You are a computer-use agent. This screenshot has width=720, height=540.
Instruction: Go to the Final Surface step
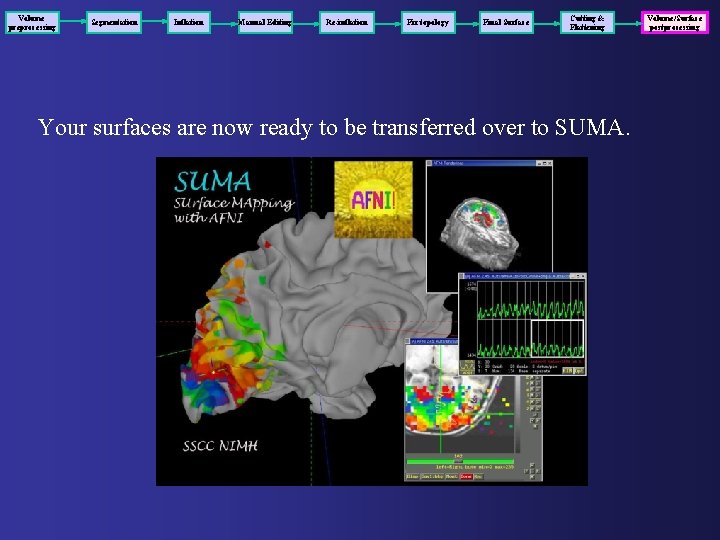coord(506,22)
